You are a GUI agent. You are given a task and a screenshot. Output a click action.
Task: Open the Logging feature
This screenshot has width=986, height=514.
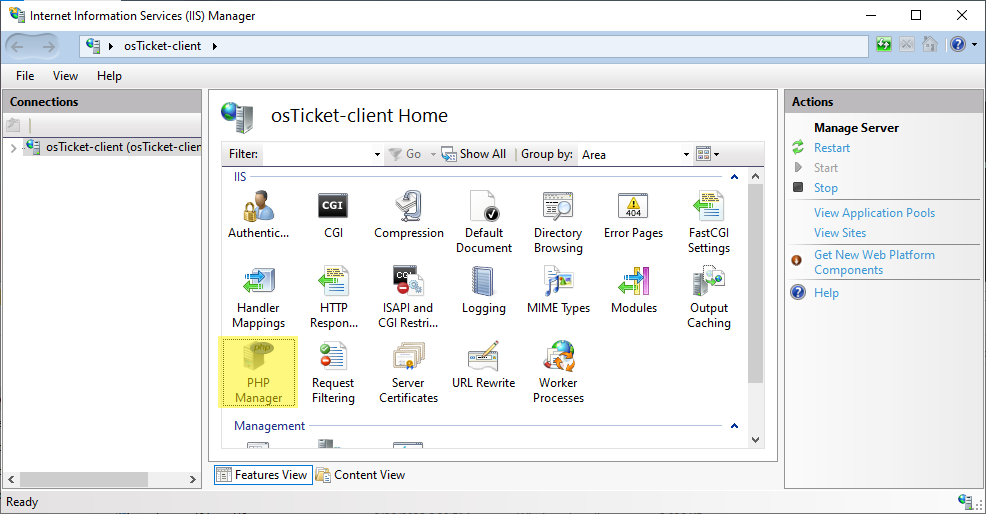(x=484, y=290)
